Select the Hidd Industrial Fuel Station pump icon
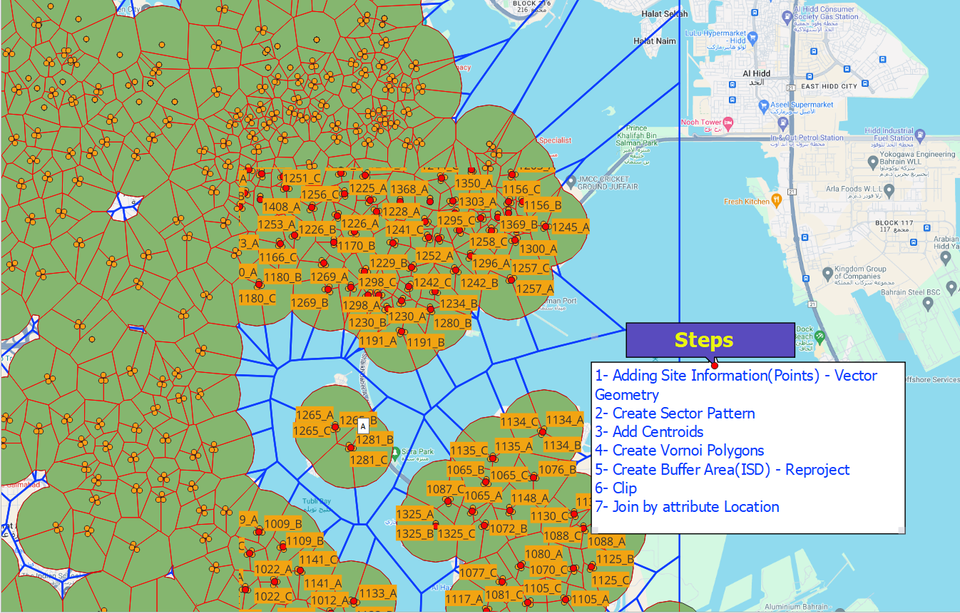The height and width of the screenshot is (613, 960). [x=918, y=133]
